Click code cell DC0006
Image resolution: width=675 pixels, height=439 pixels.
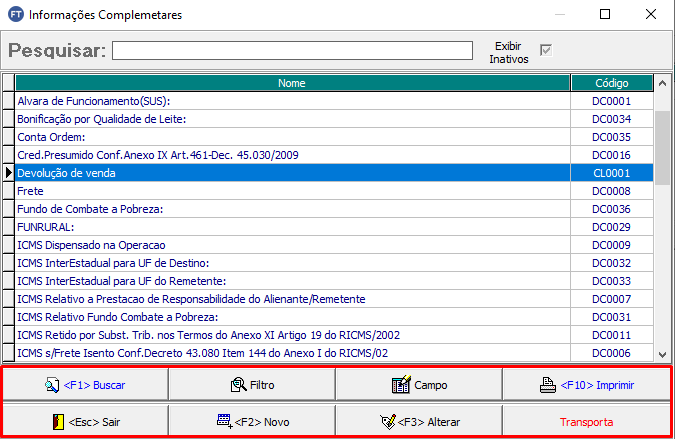pyautogui.click(x=612, y=353)
